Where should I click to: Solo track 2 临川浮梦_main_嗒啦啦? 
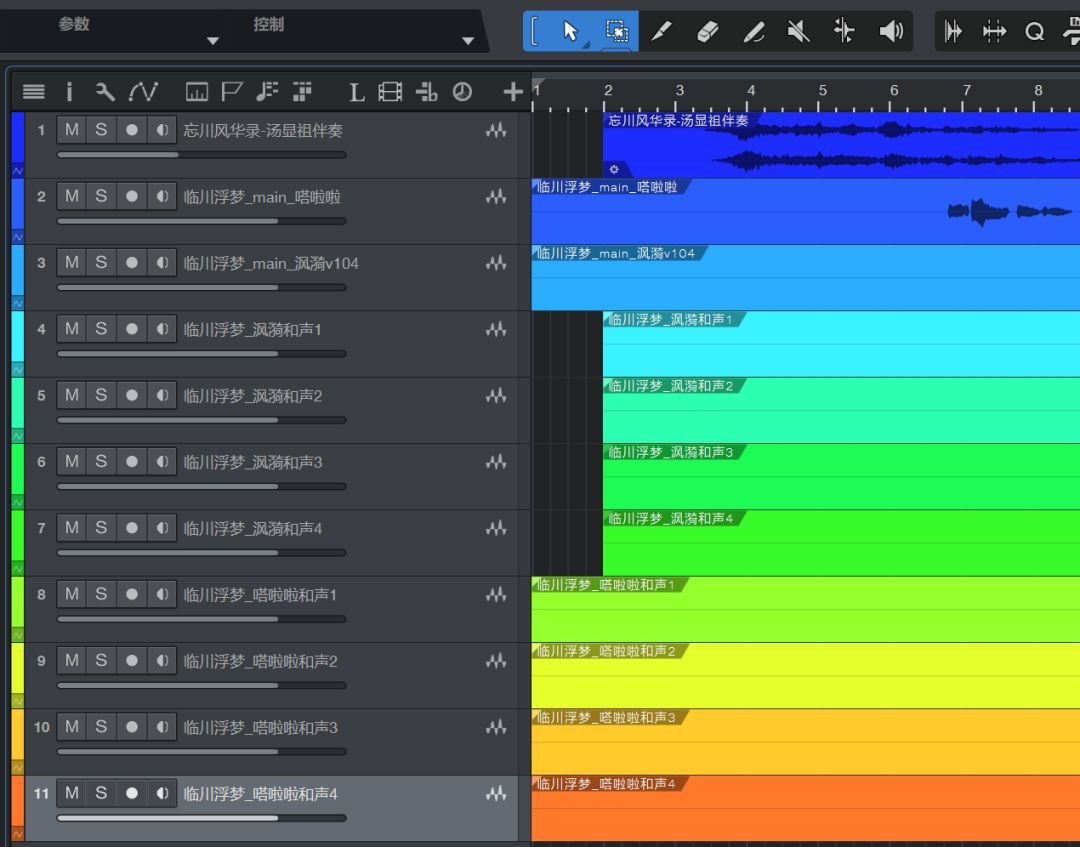click(101, 196)
